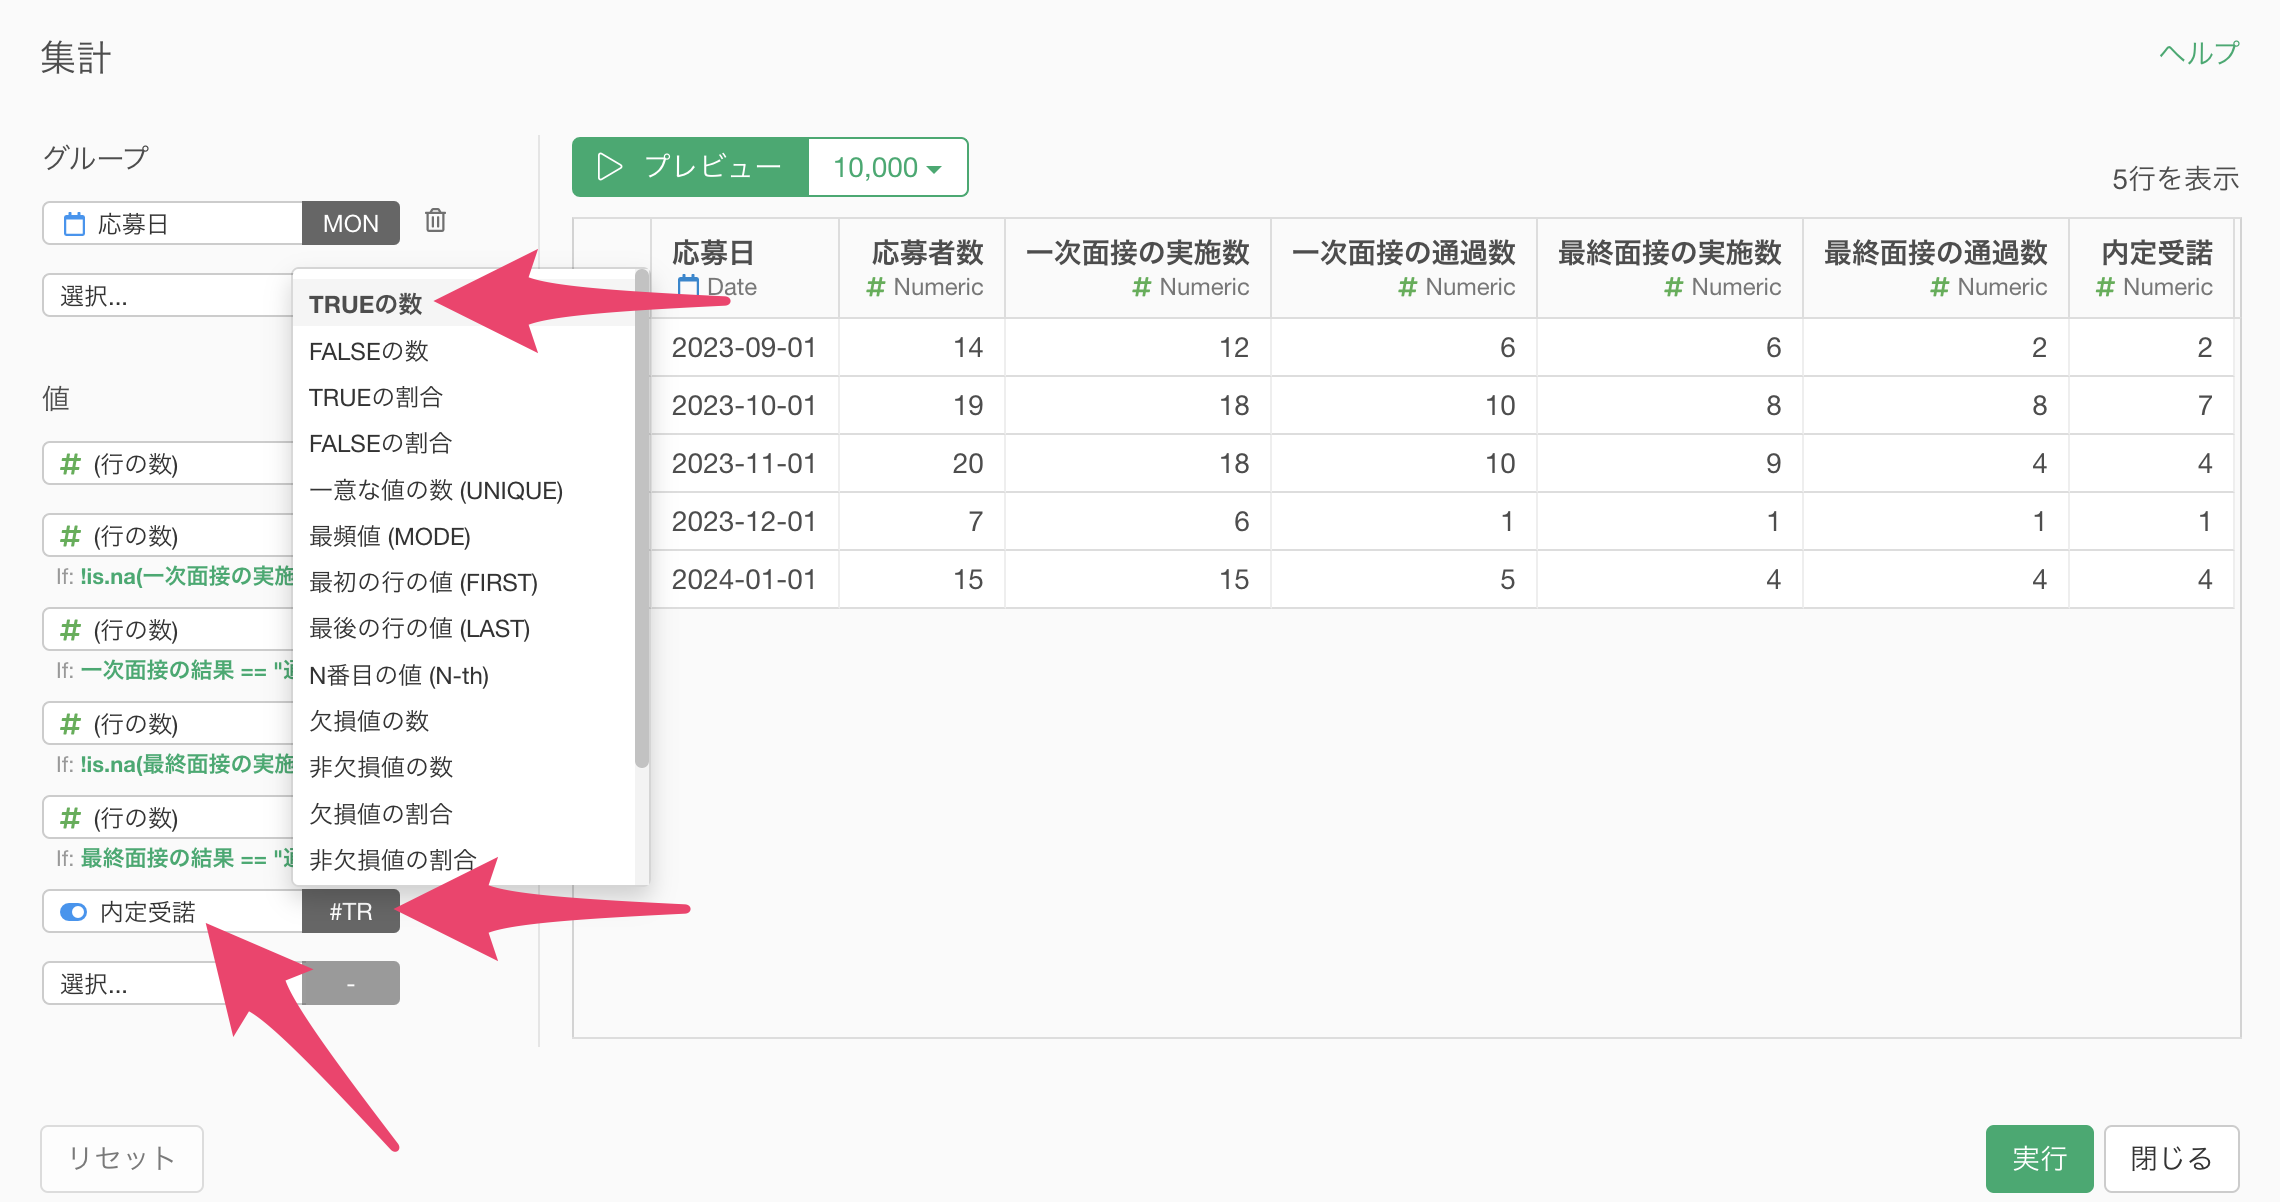Click the 5行を表示 row count text
The image size is (2280, 1202).
(2175, 179)
